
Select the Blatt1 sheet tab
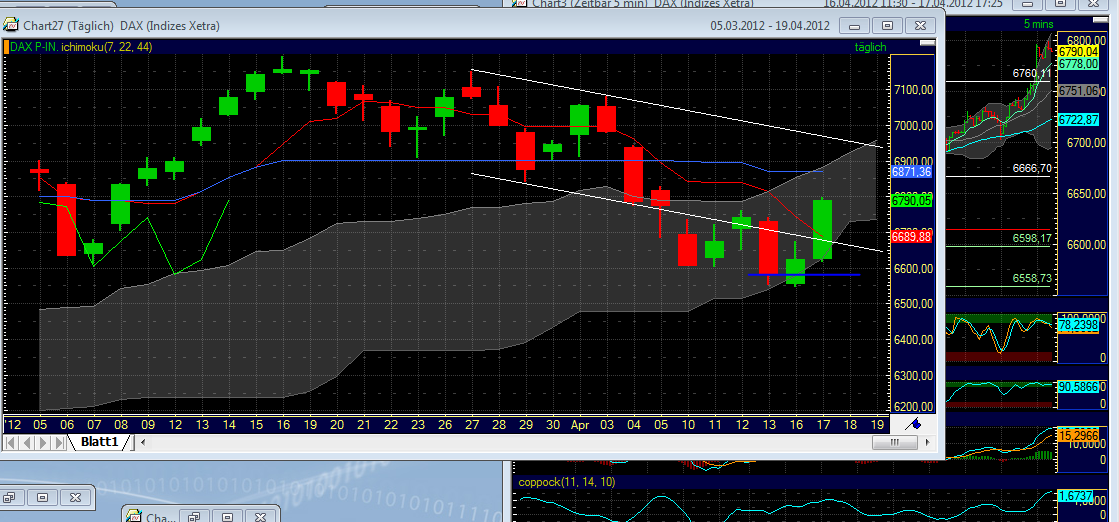coord(99,442)
